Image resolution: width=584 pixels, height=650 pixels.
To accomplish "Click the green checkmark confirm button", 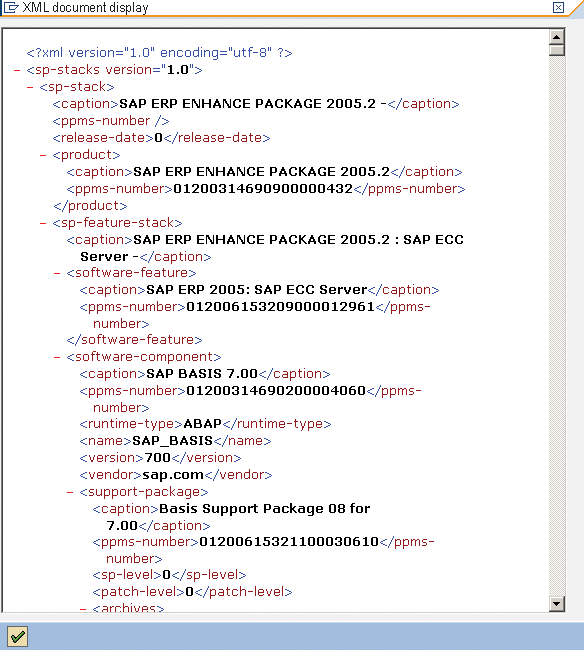I will 17,636.
